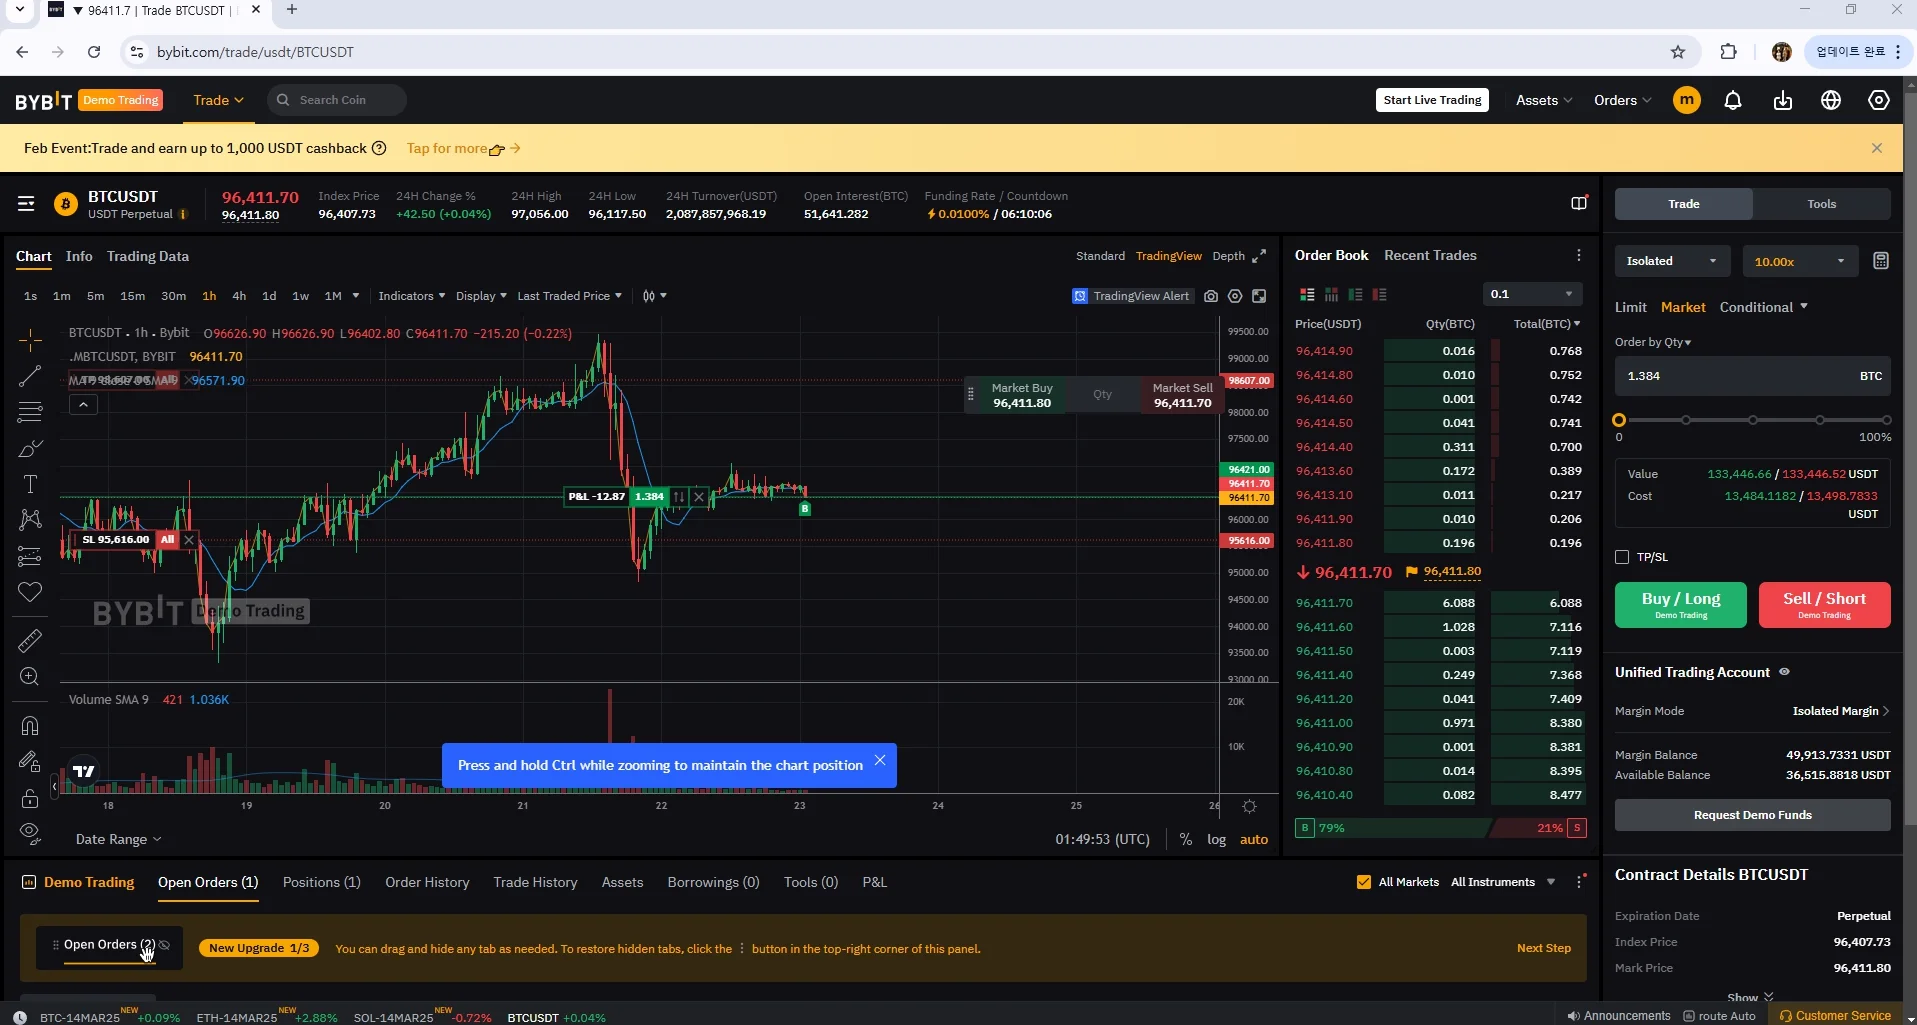Screen dimensions: 1917x1025
Task: Enable the TP/SL checkbox
Action: pos(1622,557)
